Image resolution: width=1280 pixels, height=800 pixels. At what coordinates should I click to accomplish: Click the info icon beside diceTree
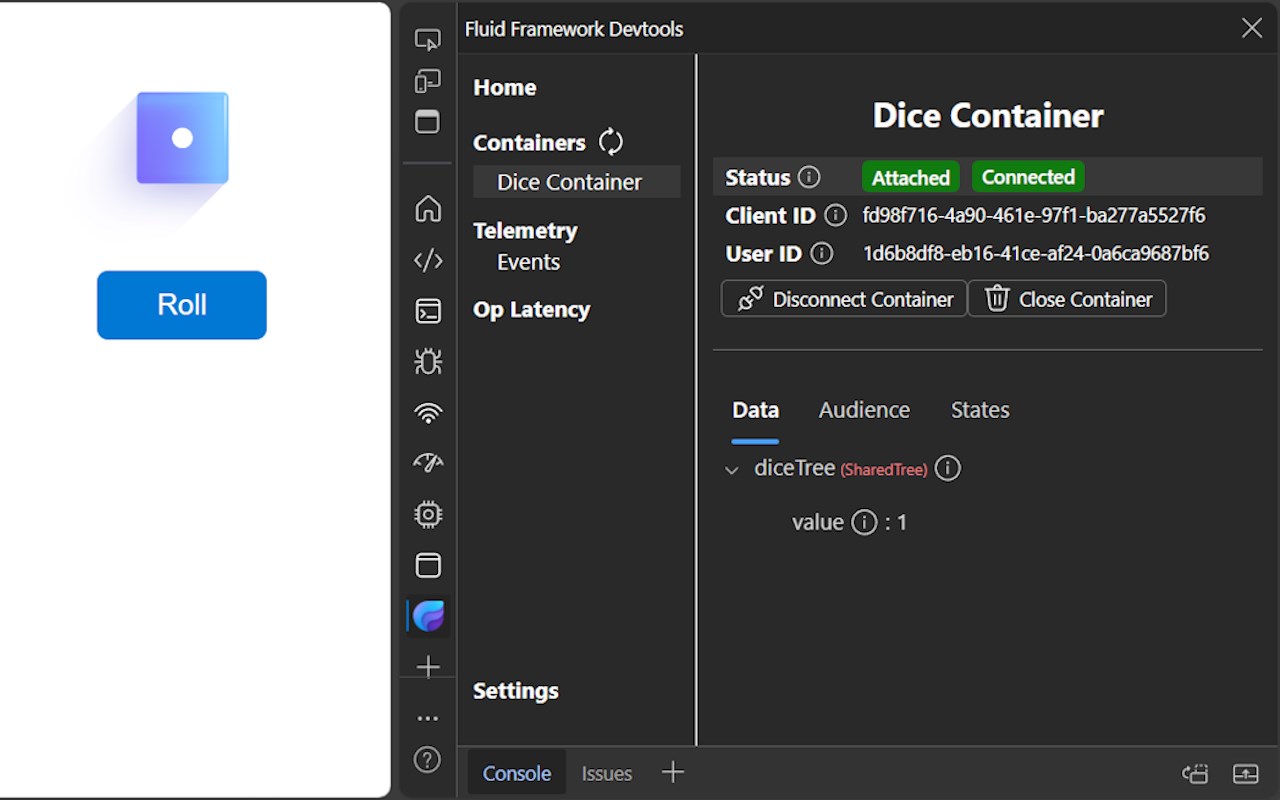pyautogui.click(x=947, y=468)
